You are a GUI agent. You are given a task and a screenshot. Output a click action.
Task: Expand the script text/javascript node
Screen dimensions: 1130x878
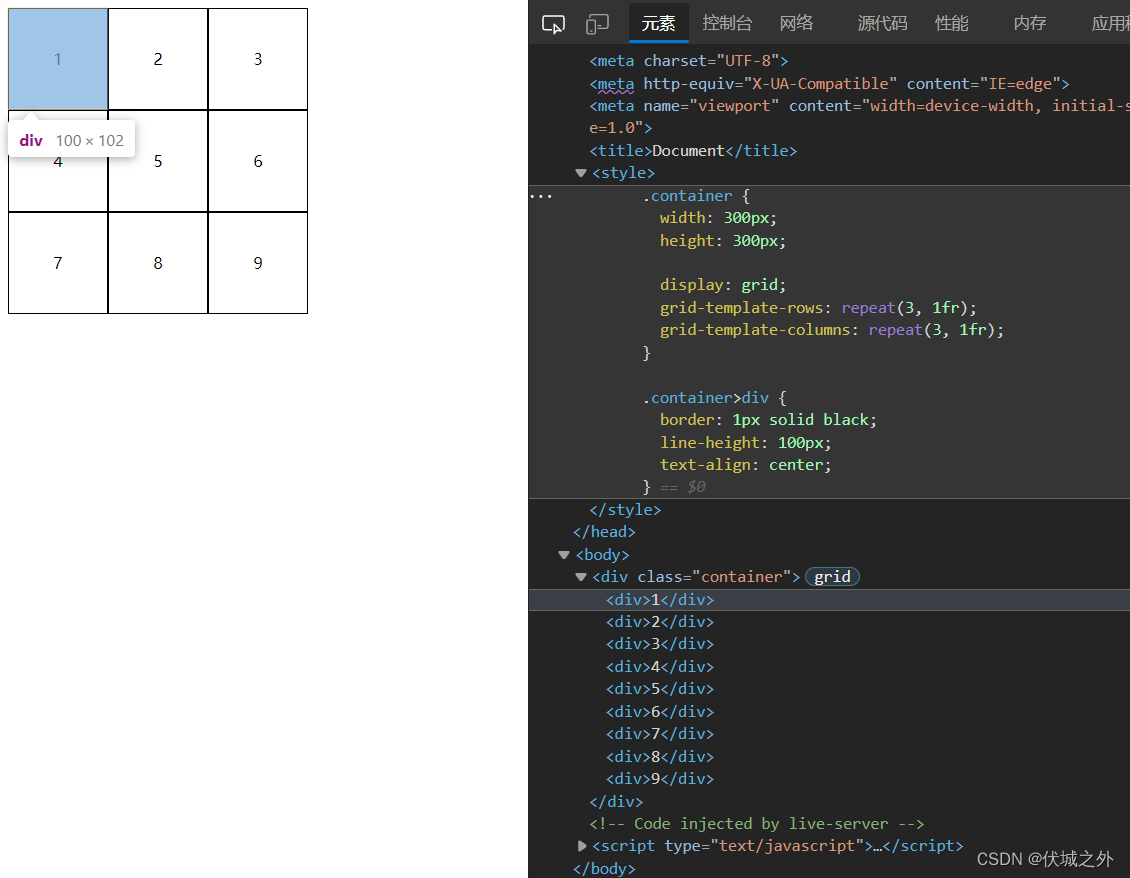(582, 846)
